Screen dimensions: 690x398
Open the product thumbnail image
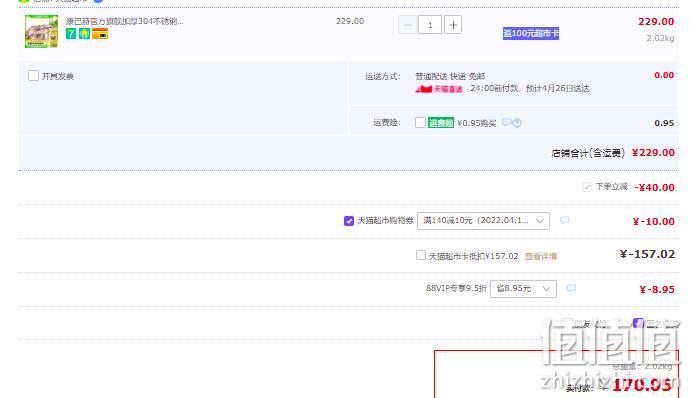[41, 31]
